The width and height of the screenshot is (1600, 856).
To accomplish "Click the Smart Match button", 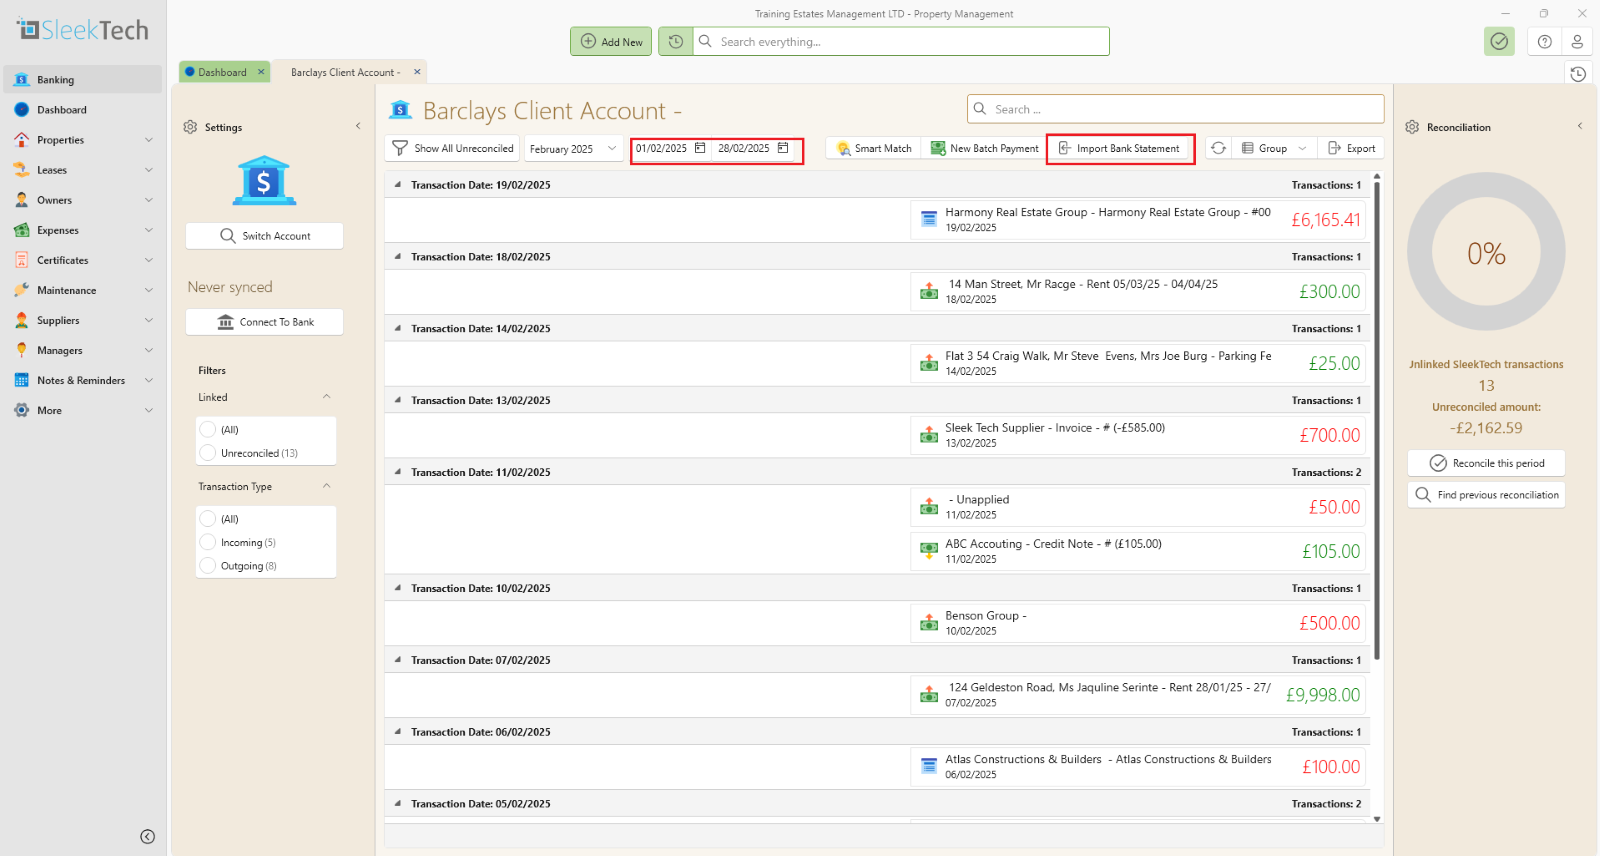I will point(874,148).
